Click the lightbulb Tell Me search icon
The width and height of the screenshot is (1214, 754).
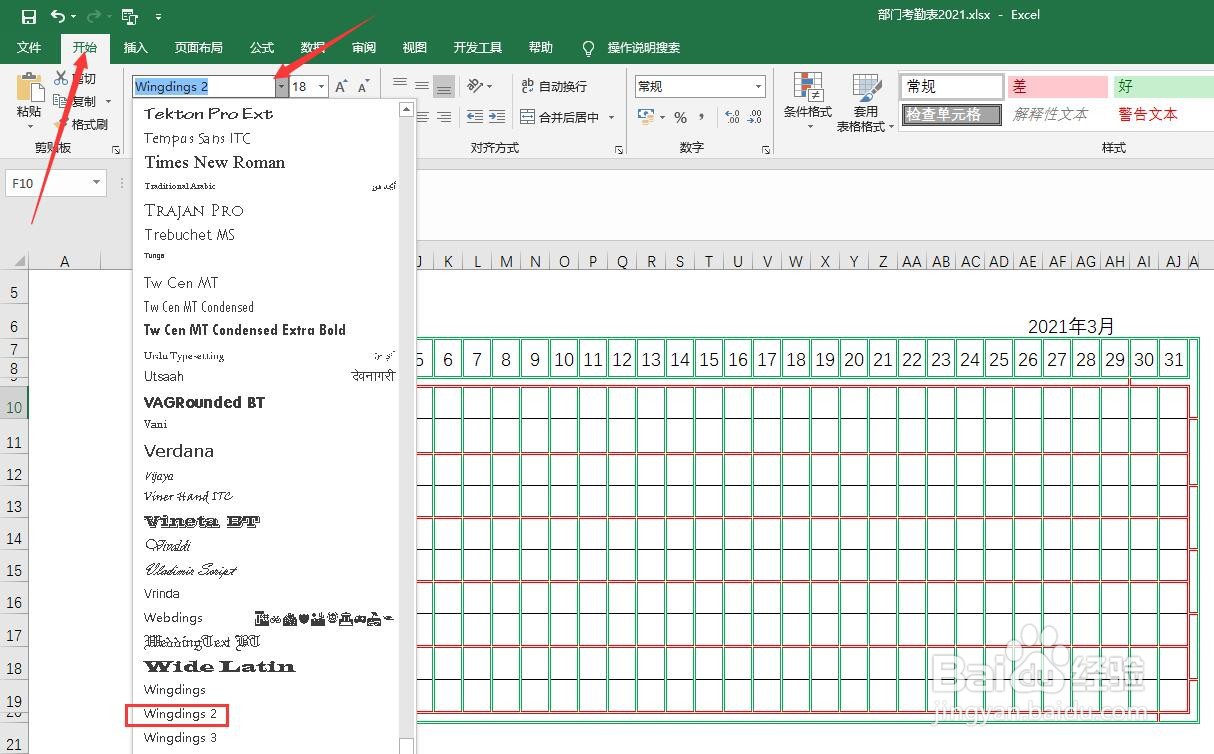588,48
